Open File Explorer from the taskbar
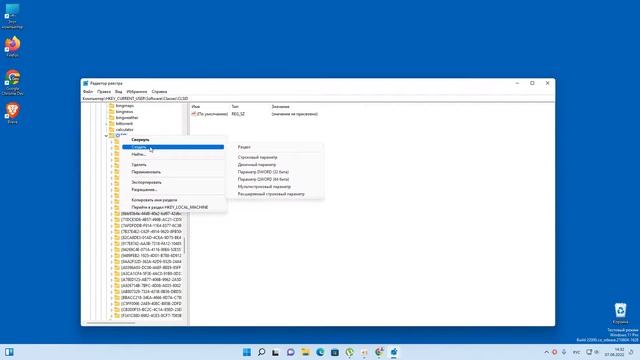This screenshot has width=640, height=360. click(x=305, y=352)
